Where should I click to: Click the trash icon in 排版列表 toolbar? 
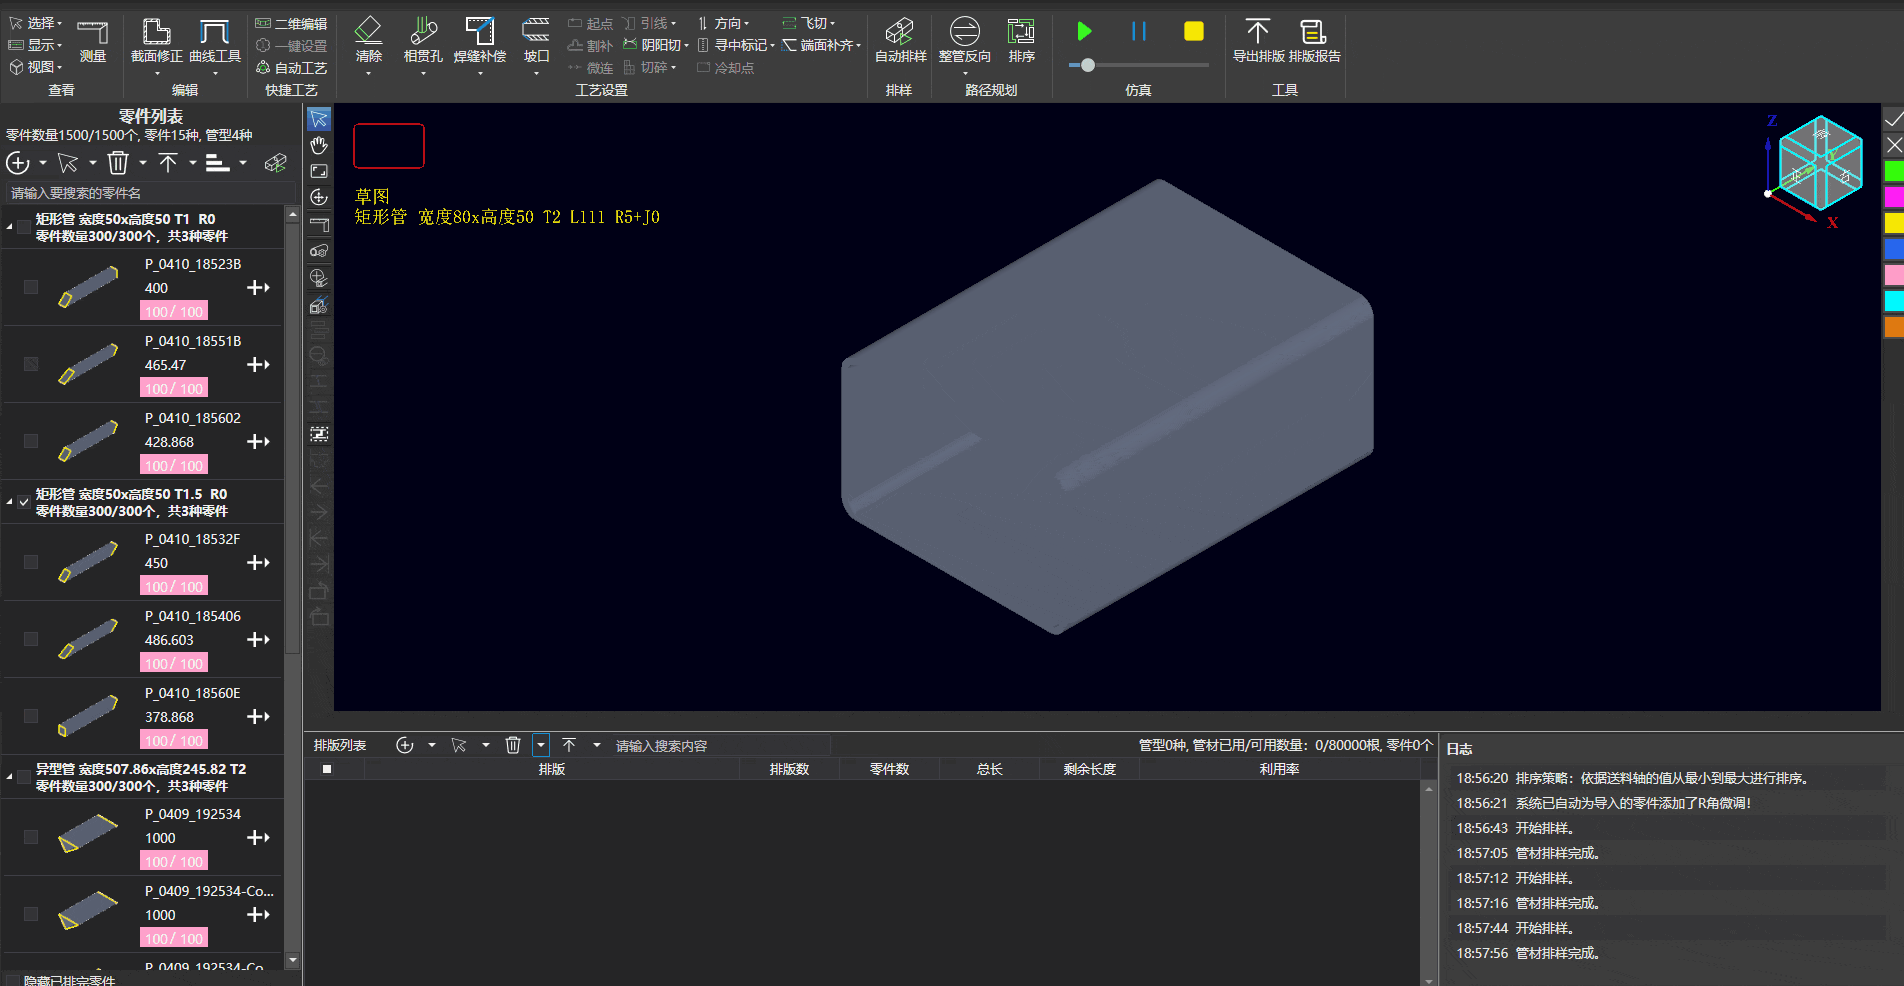[513, 745]
